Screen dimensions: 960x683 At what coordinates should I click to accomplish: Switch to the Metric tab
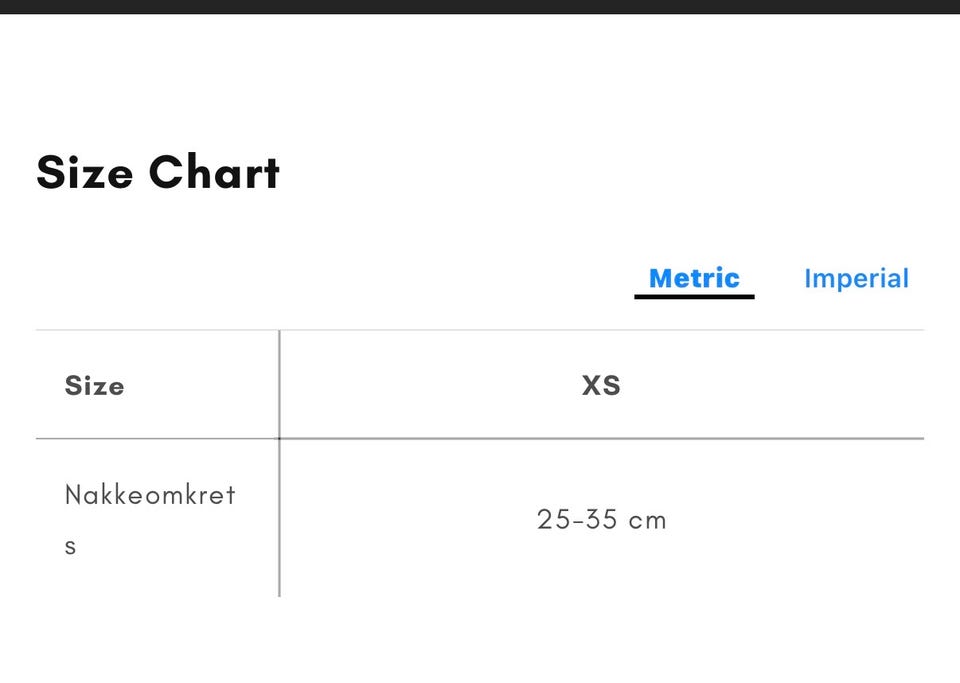(694, 278)
